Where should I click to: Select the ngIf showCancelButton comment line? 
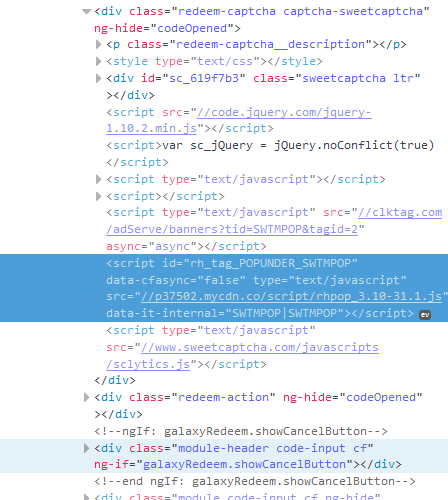click(241, 431)
